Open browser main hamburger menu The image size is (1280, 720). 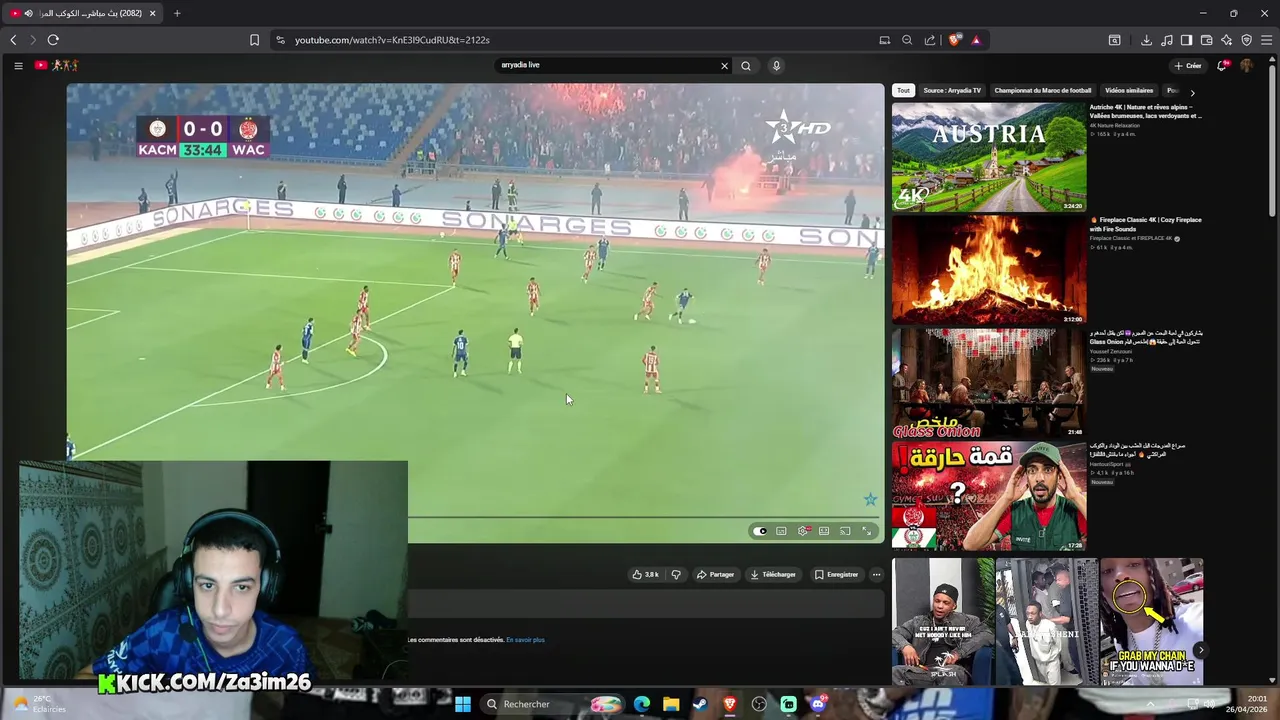1267,40
